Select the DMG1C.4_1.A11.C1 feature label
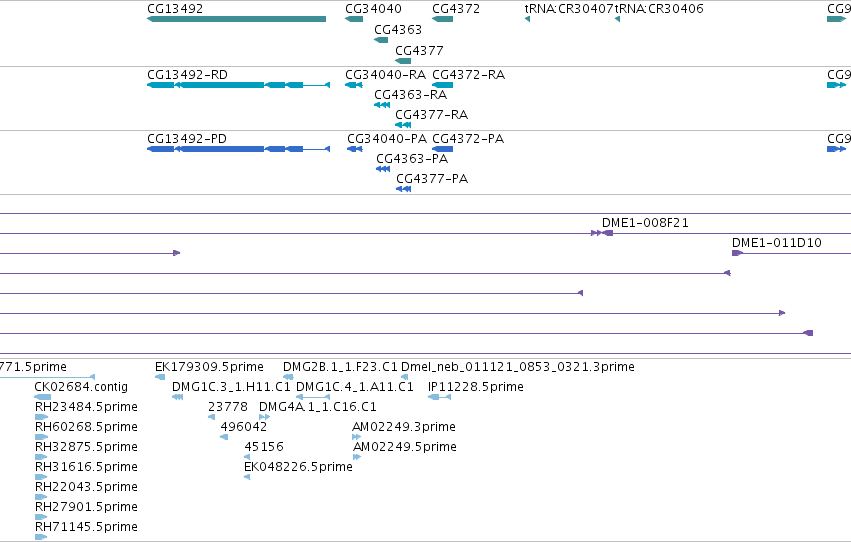851x542 pixels. [x=354, y=387]
